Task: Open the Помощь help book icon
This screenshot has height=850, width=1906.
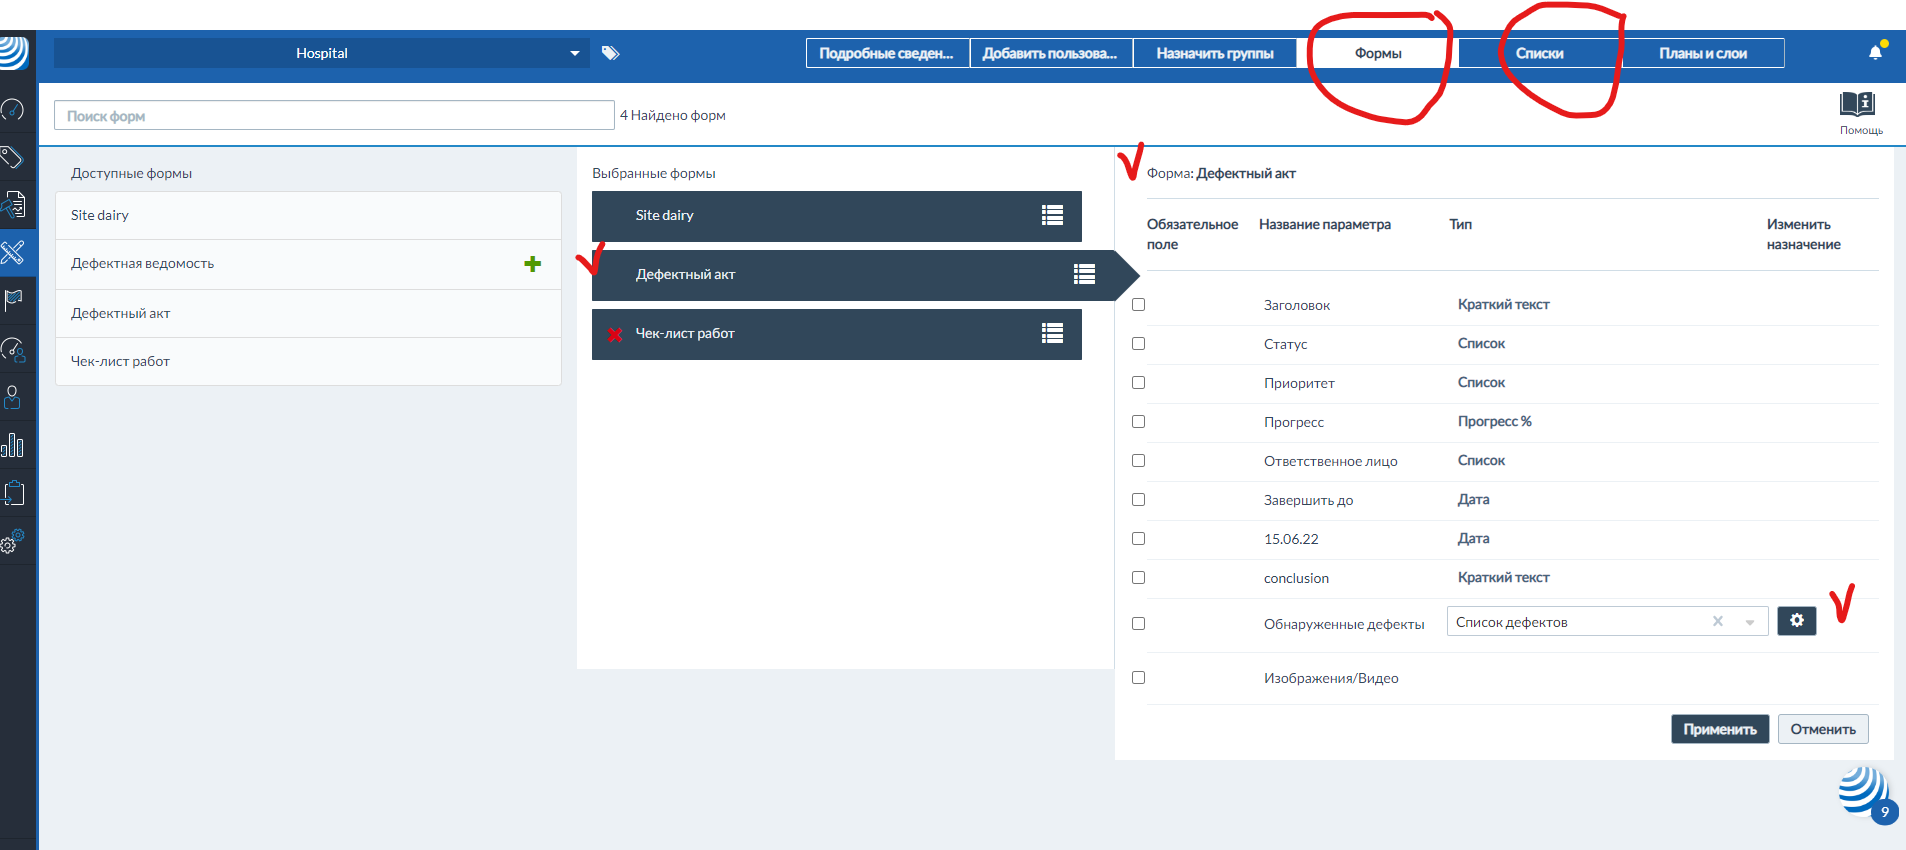Action: (1857, 104)
